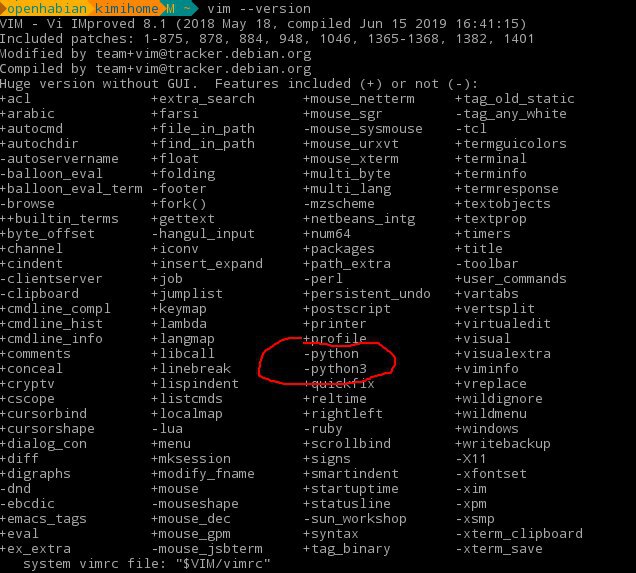Click the -ruby feature entry

(323, 429)
